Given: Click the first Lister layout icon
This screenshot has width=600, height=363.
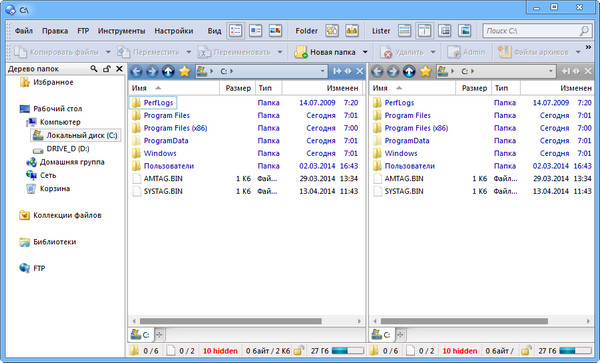Looking at the screenshot, I should (404, 31).
